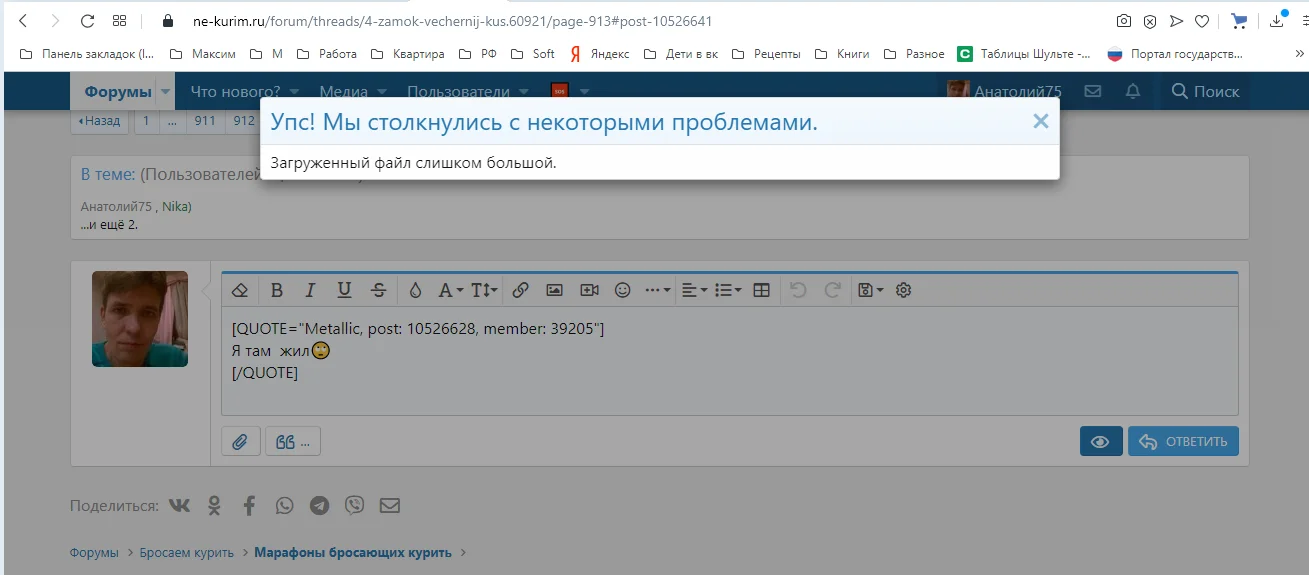The width and height of the screenshot is (1309, 575).
Task: Open the Рецепты bookmarks folder
Action: (767, 54)
